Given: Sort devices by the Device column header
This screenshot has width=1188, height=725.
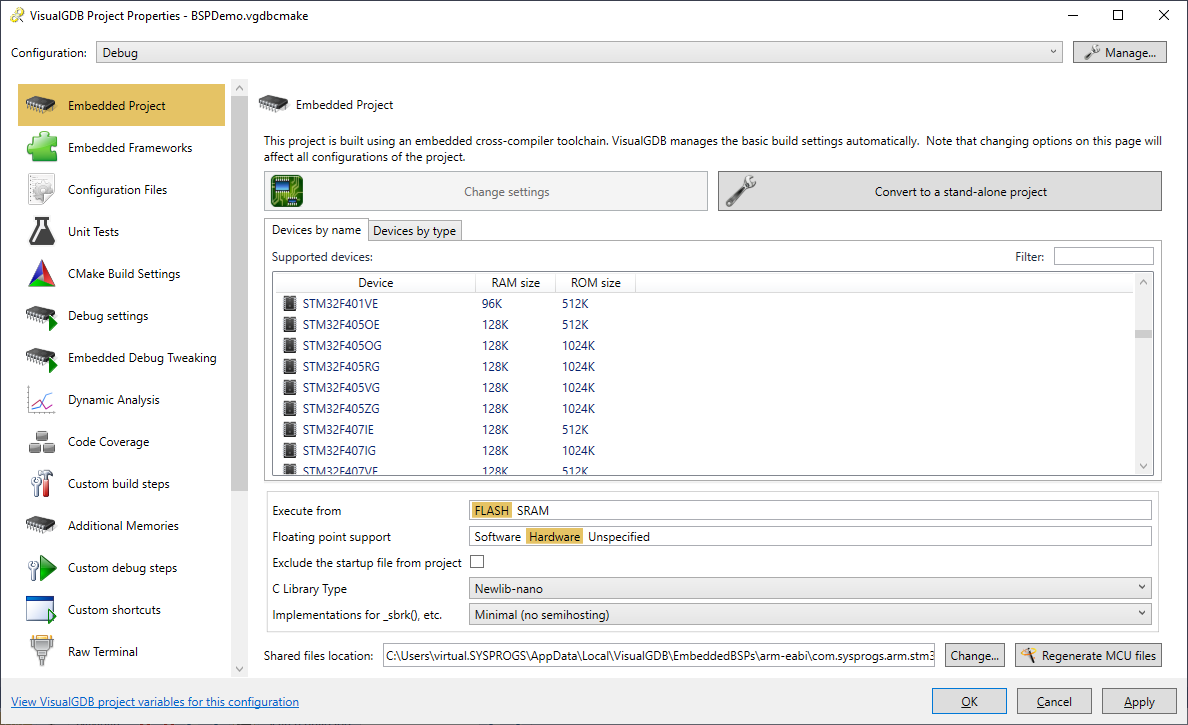Looking at the screenshot, I should 375,283.
